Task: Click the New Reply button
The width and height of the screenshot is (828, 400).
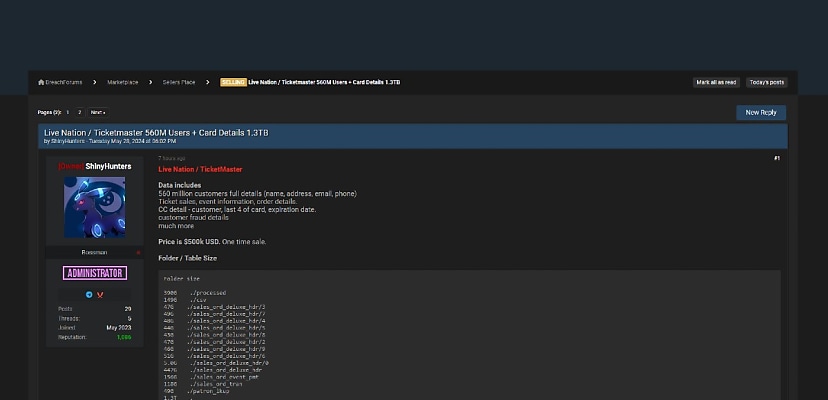Action: pos(761,113)
